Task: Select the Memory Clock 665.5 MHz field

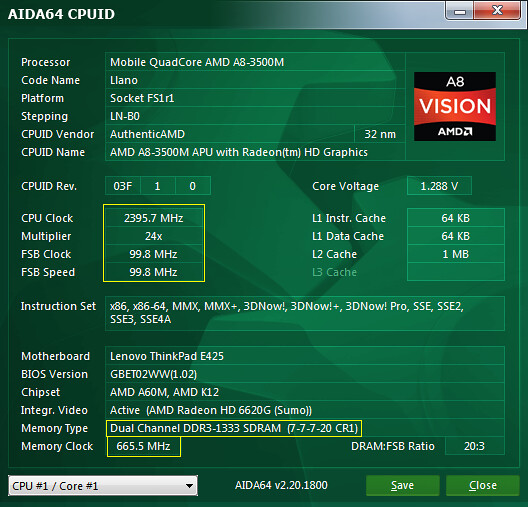Action: click(144, 446)
